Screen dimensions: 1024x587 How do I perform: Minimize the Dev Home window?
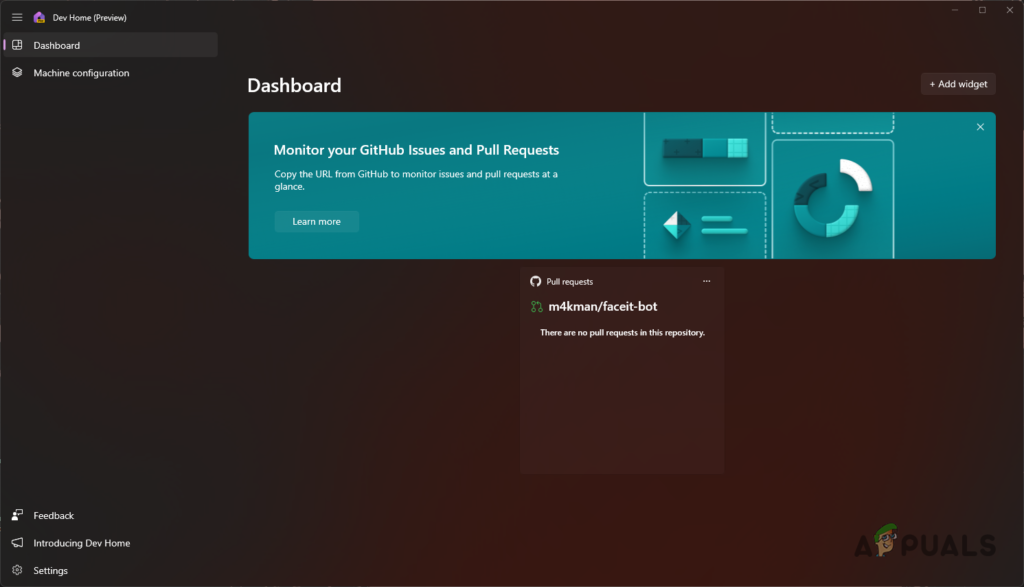click(x=953, y=9)
